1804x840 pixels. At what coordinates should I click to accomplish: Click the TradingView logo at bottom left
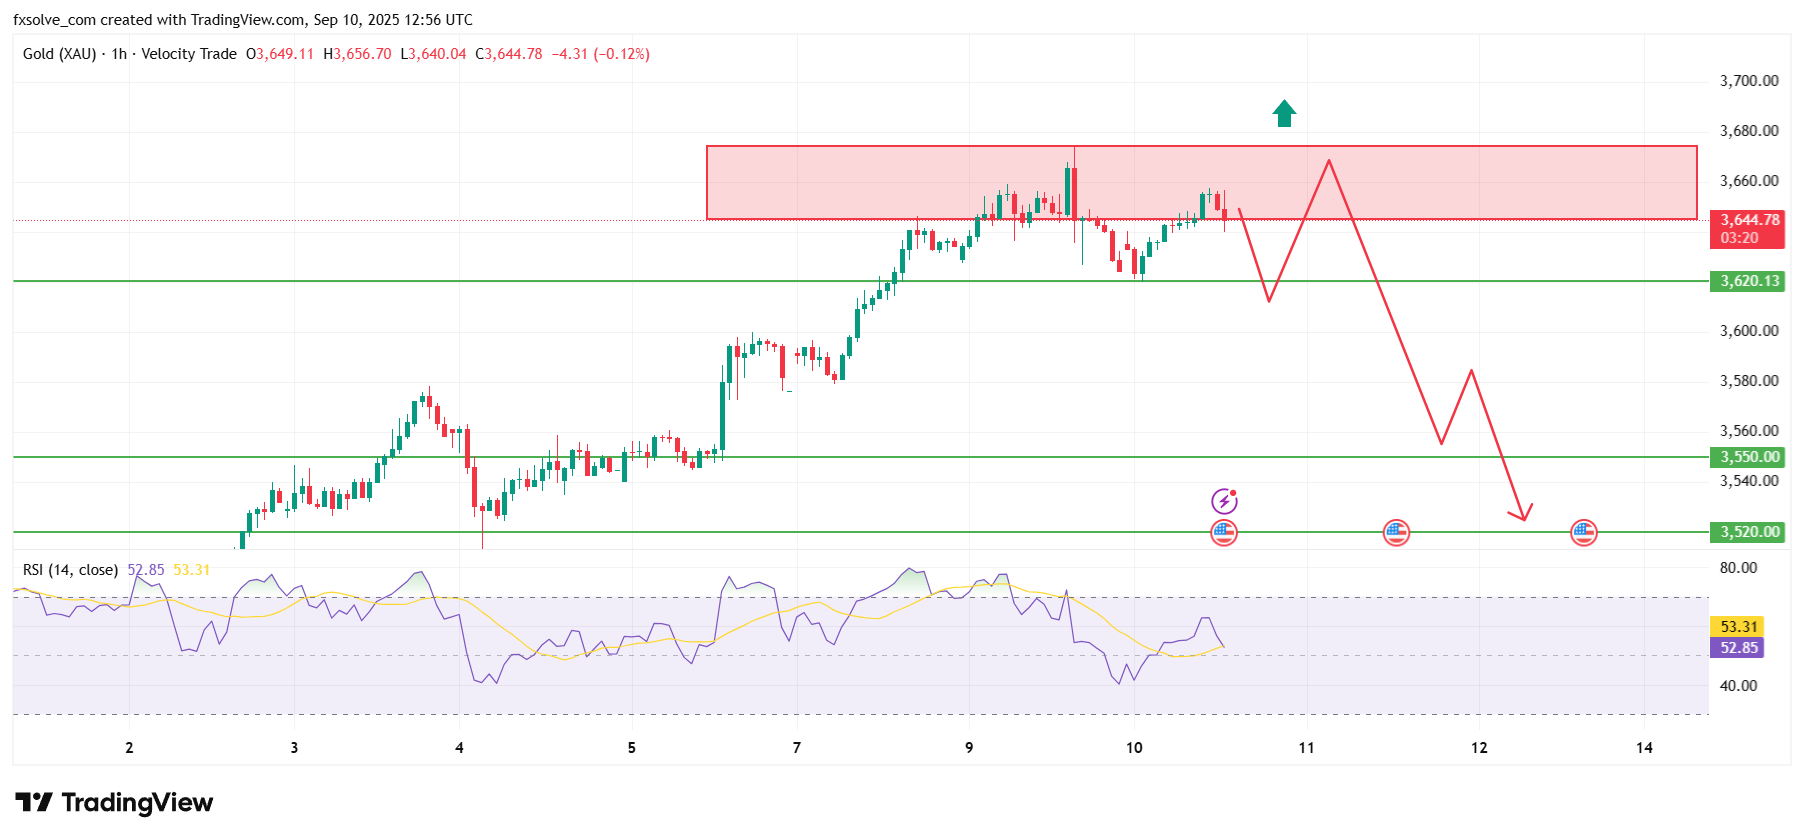[x=114, y=803]
